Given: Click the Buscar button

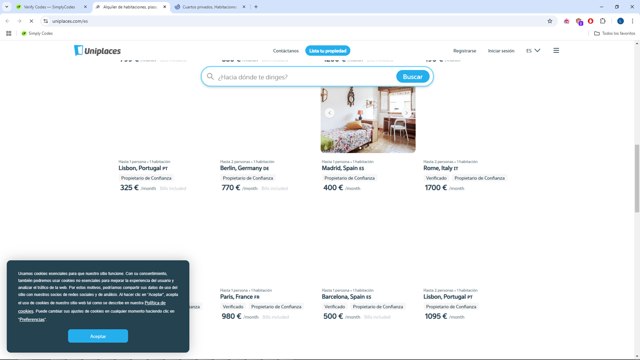Looking at the screenshot, I should [413, 77].
